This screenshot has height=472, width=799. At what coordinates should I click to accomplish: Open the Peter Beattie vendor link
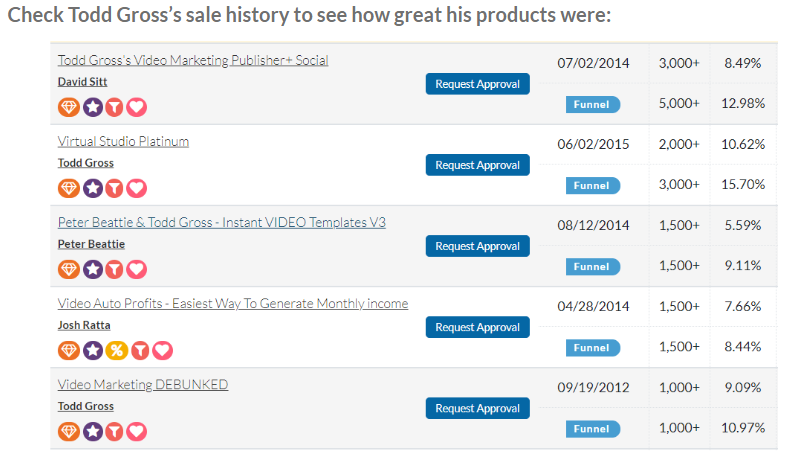(x=91, y=244)
